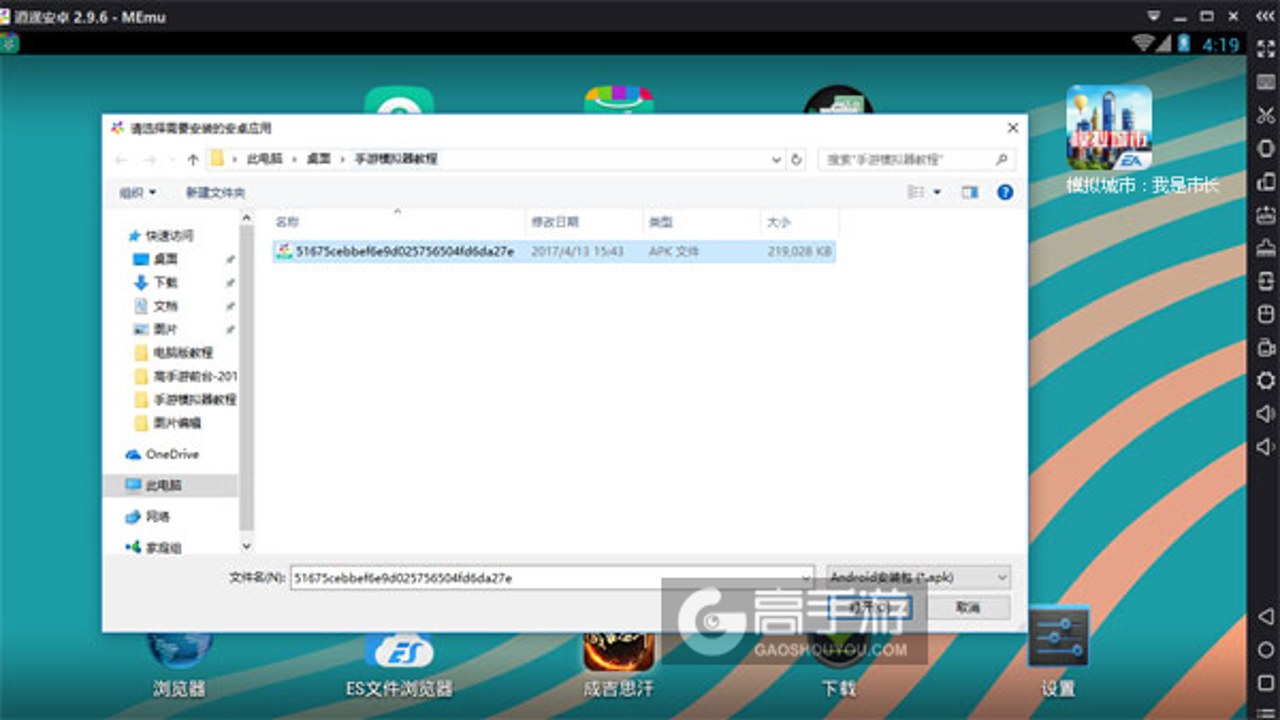This screenshot has height=720, width=1280.
Task: Click the 取消 cancel button in dialog
Action: (x=968, y=607)
